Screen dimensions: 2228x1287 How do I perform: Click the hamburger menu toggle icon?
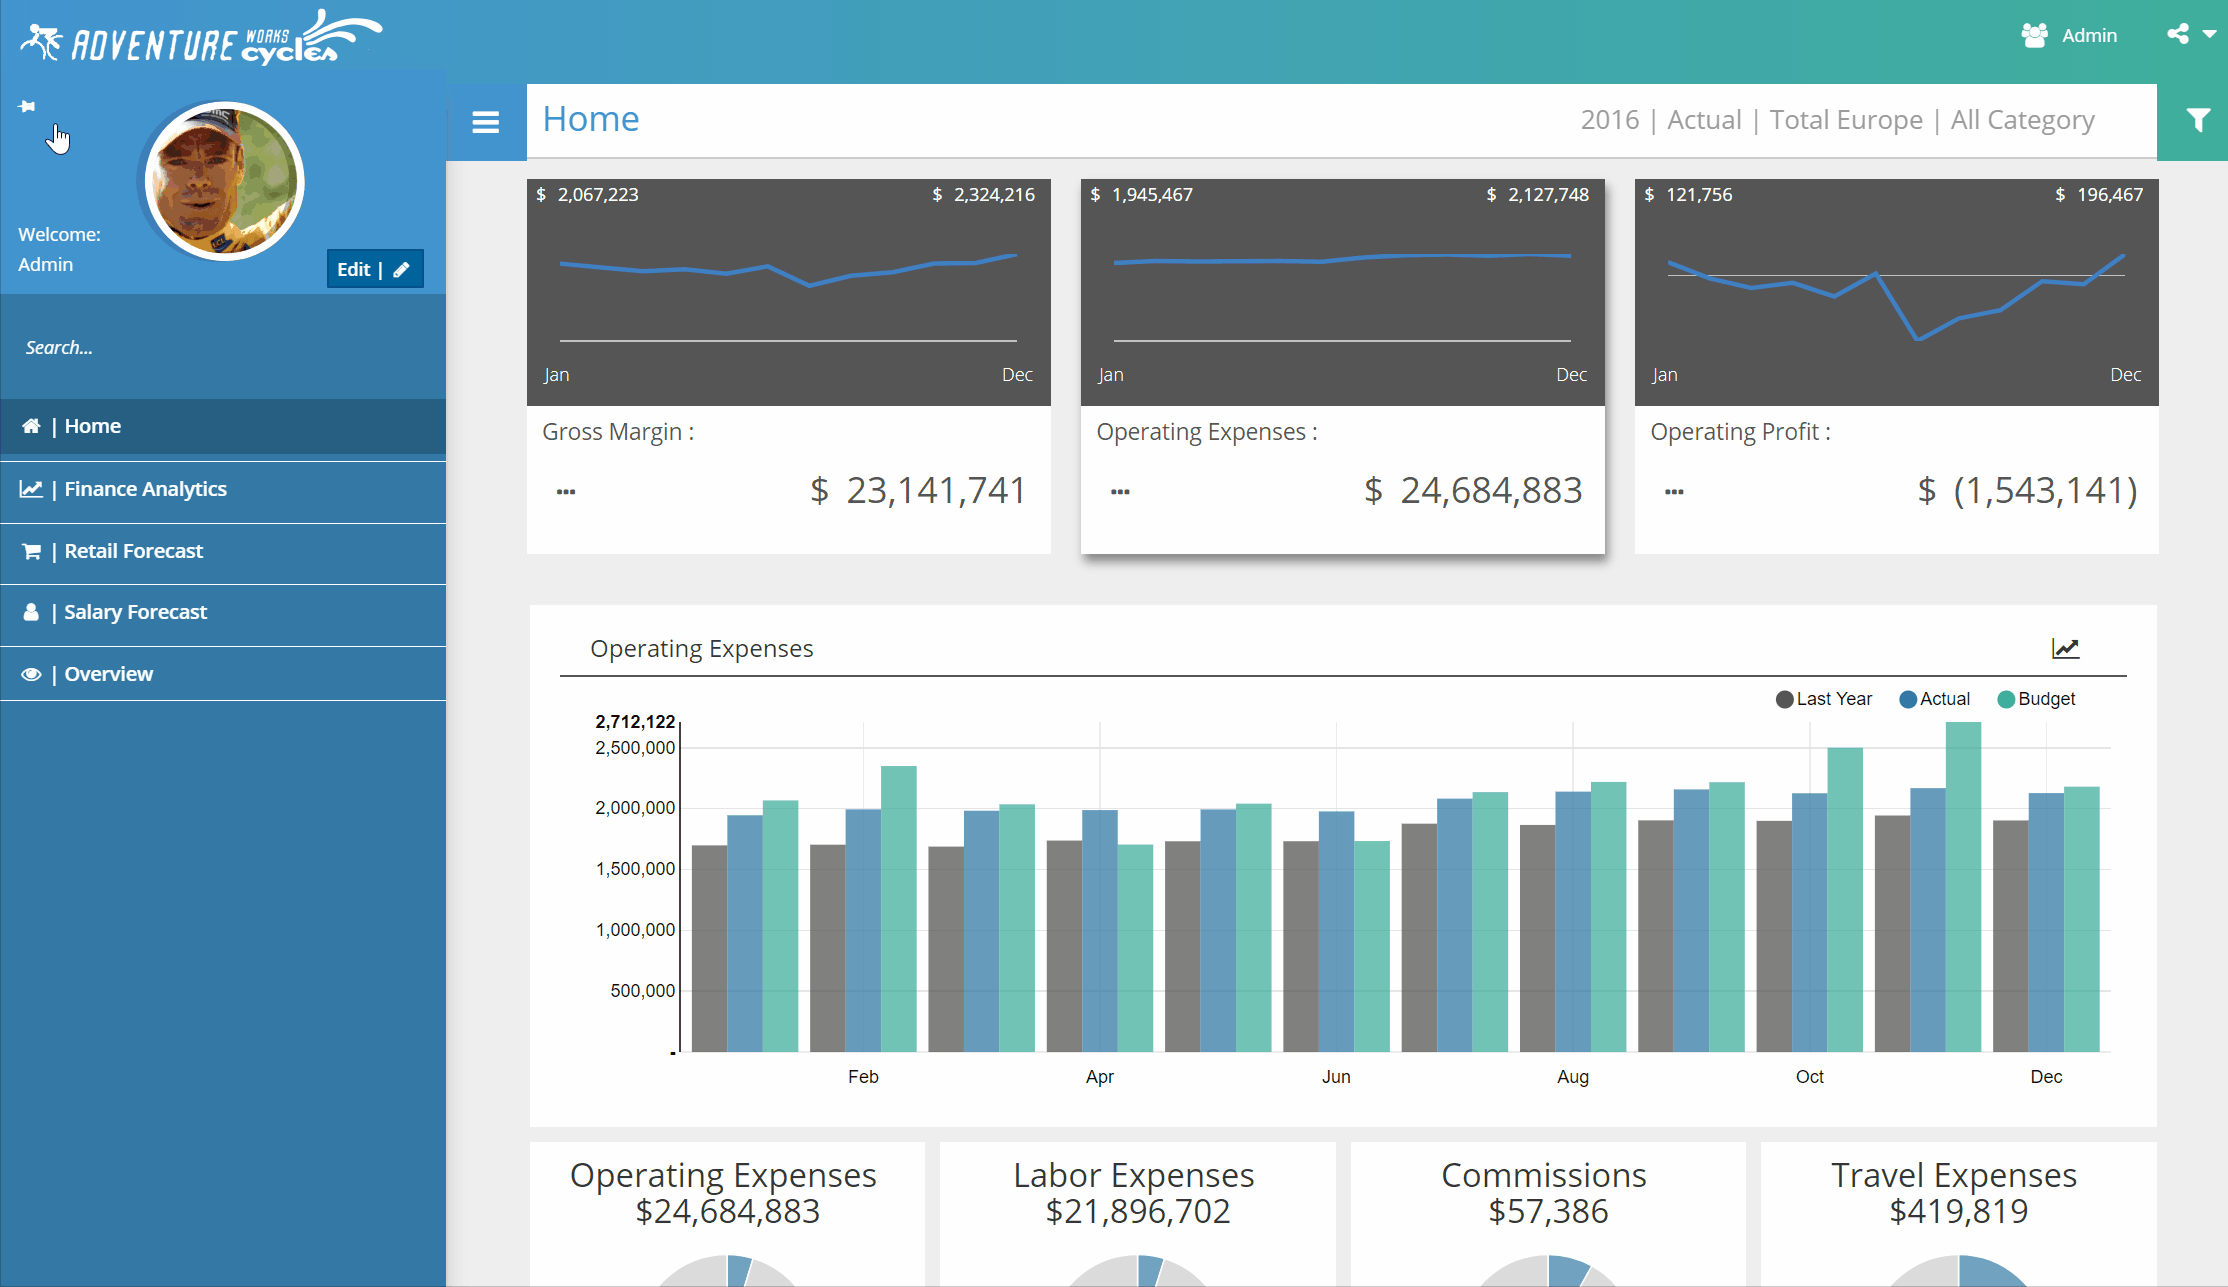[x=486, y=122]
